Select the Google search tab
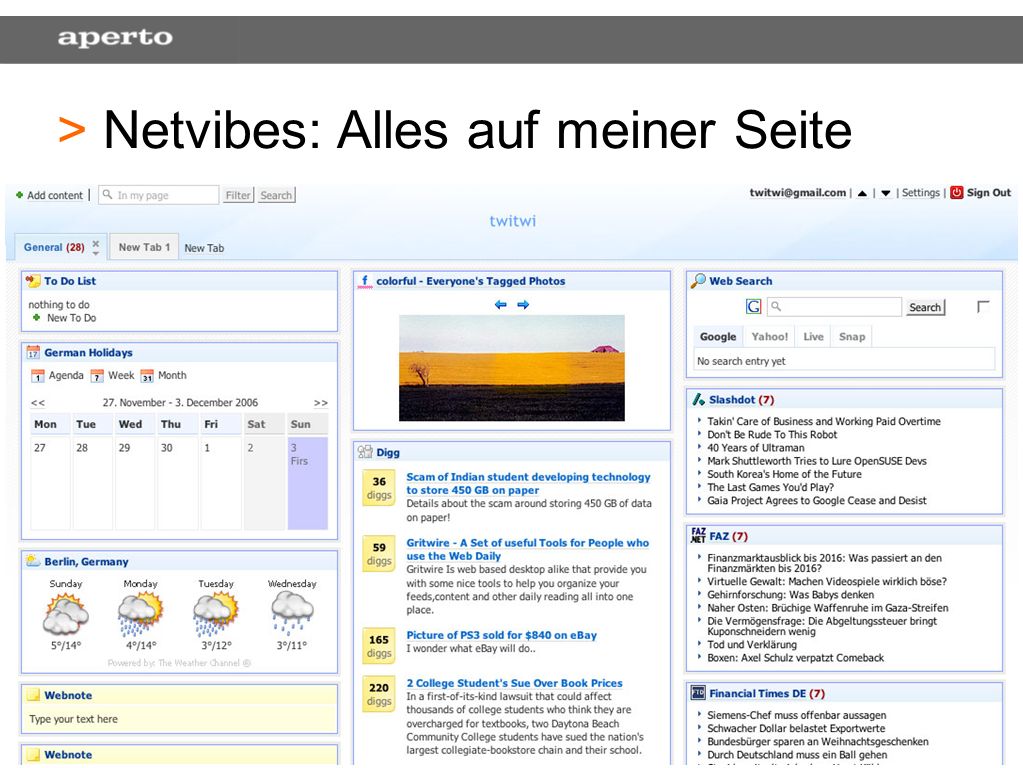Viewport: 1023px width, 768px height. [718, 337]
